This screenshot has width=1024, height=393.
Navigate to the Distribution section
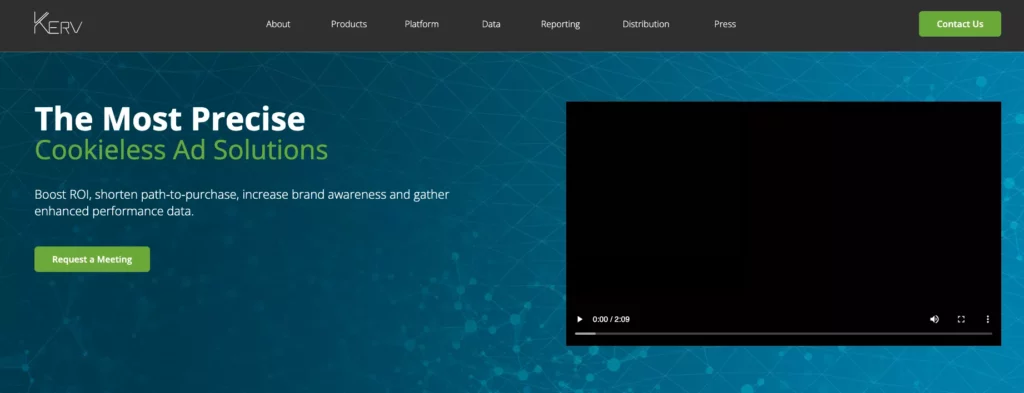[646, 24]
